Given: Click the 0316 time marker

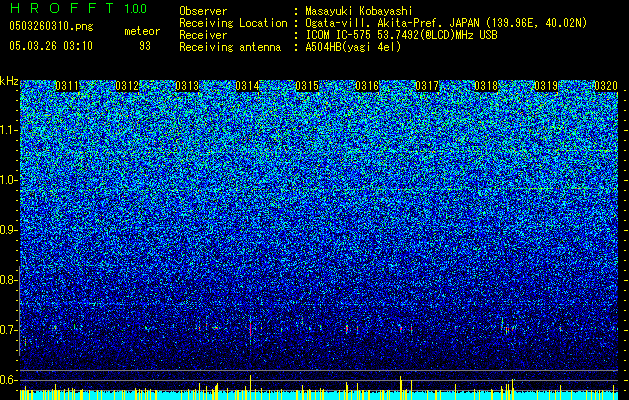Looking at the screenshot, I should [x=367, y=86].
